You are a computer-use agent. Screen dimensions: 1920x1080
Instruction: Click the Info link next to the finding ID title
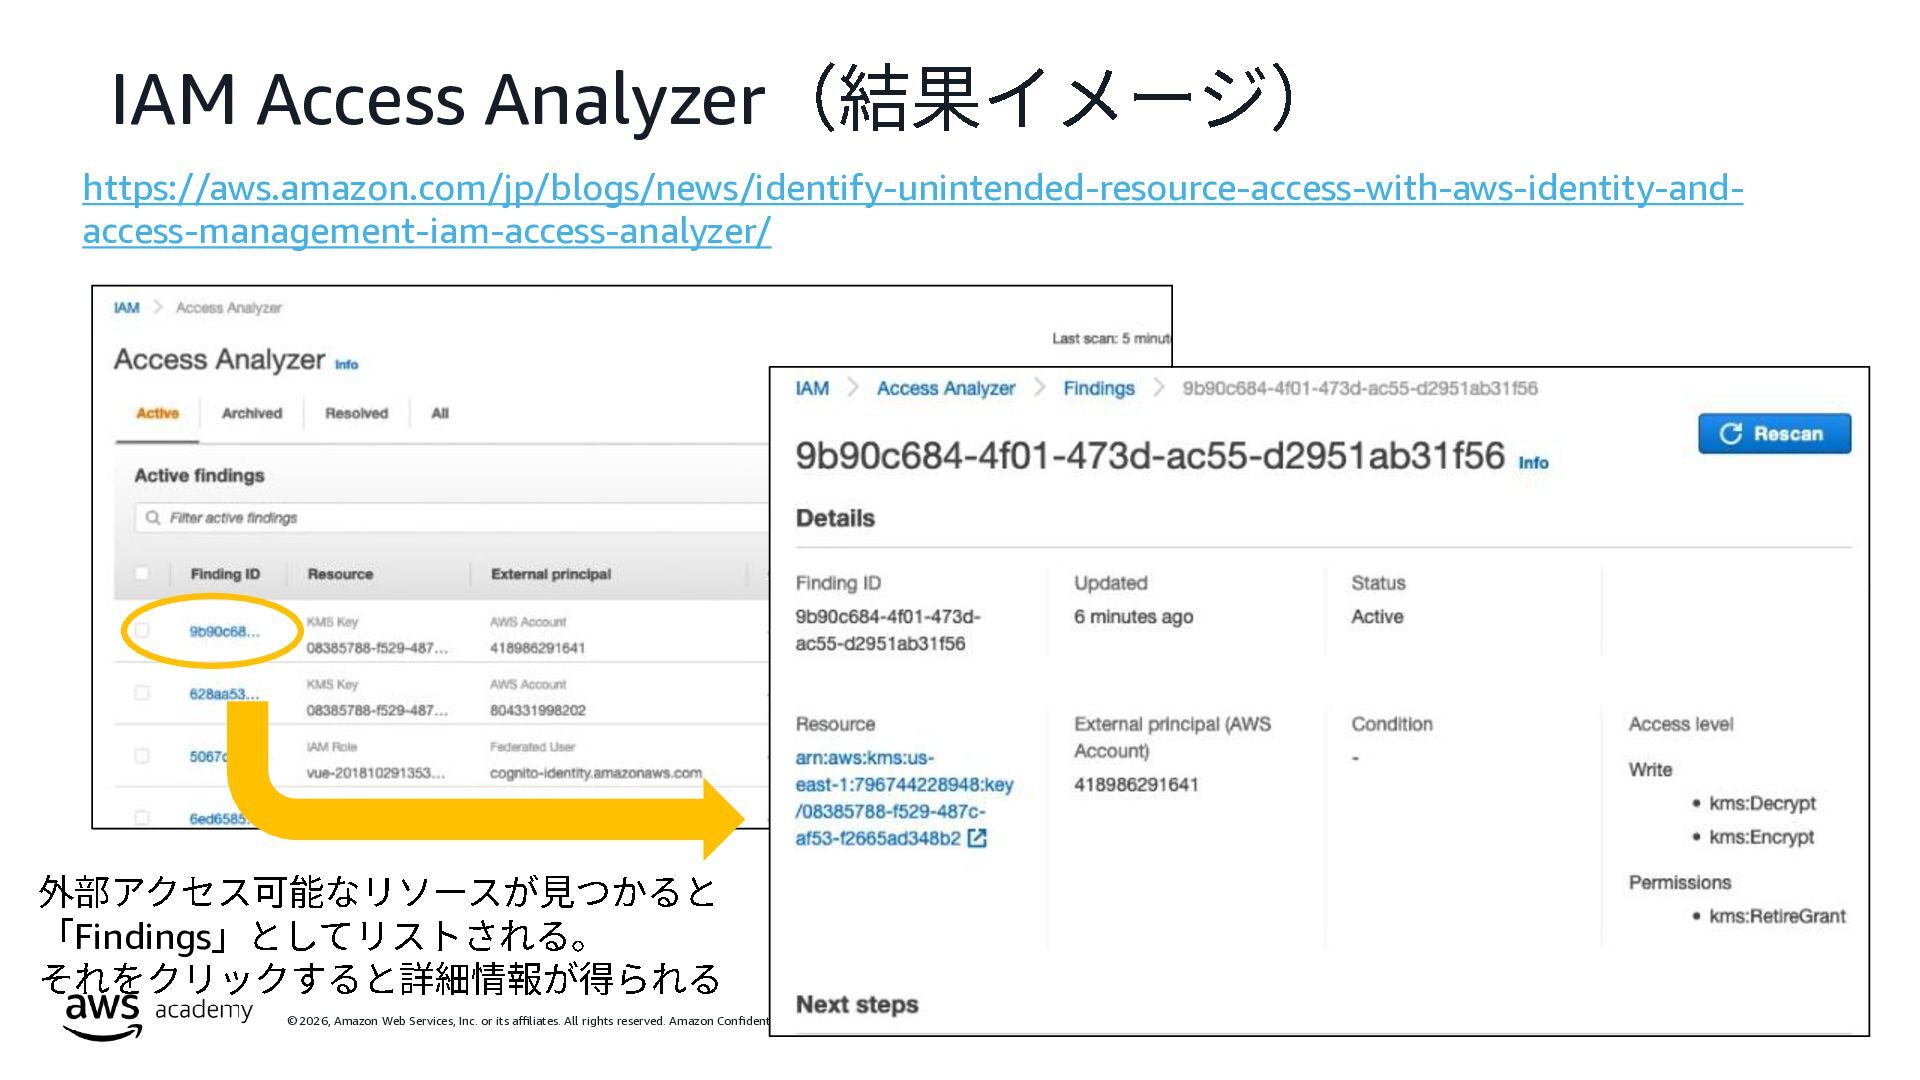tap(1533, 463)
